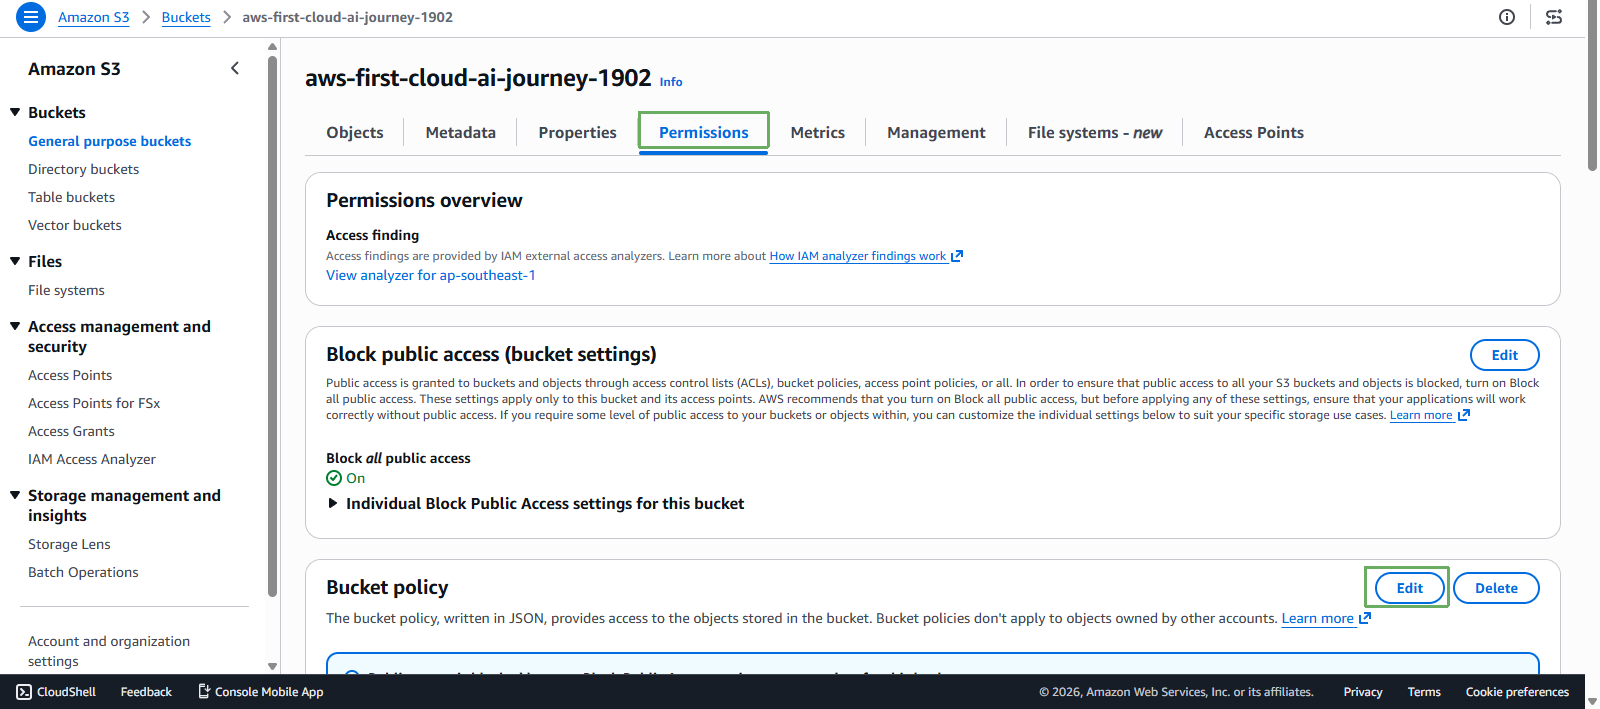The height and width of the screenshot is (709, 1600).
Task: Go to Buckets breadcrumb link
Action: (186, 17)
